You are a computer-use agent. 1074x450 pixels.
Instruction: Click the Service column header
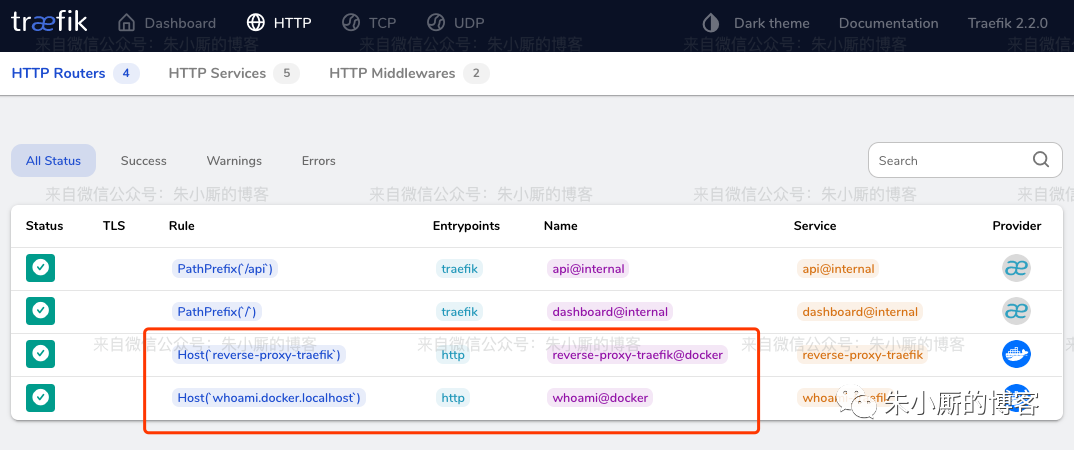pyautogui.click(x=814, y=225)
